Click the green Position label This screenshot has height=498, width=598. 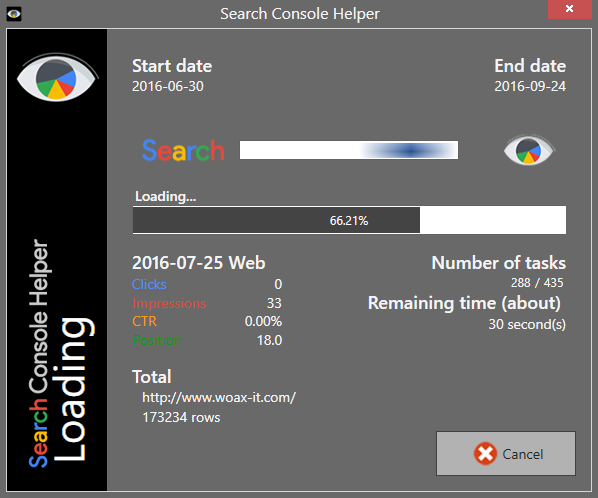click(156, 340)
